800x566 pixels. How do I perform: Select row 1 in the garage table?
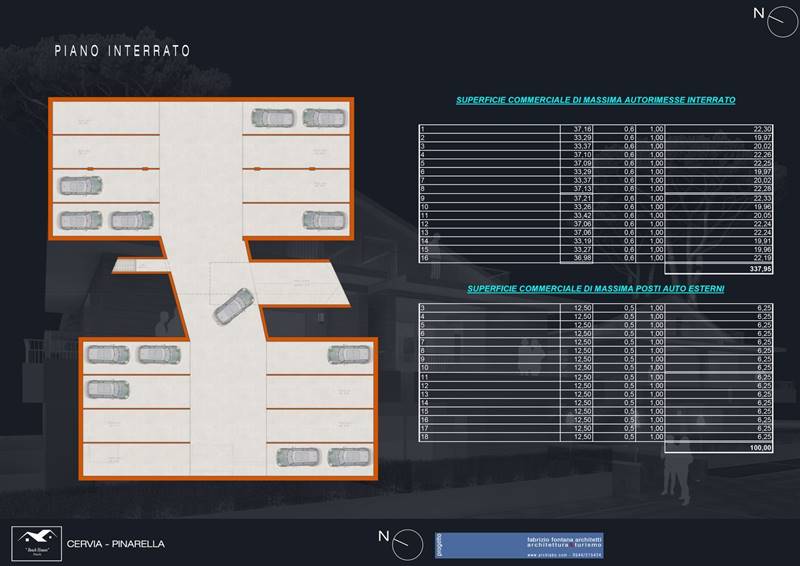coord(595,129)
